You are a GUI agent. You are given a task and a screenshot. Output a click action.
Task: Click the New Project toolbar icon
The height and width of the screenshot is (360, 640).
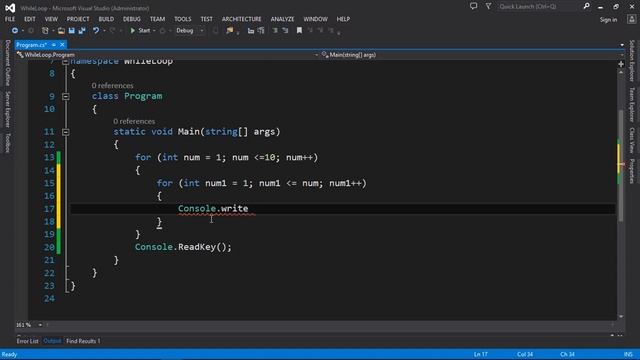point(45,31)
